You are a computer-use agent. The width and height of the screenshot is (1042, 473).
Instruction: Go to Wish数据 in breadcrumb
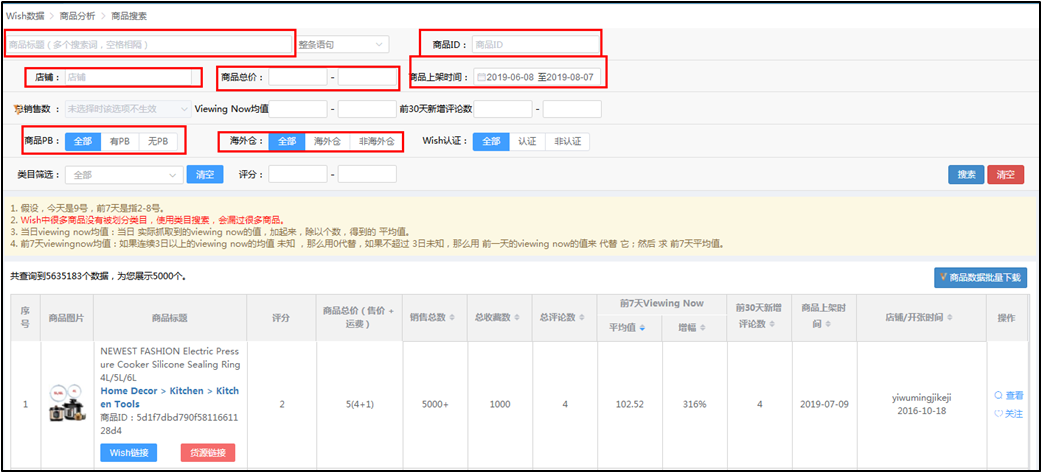[29, 16]
